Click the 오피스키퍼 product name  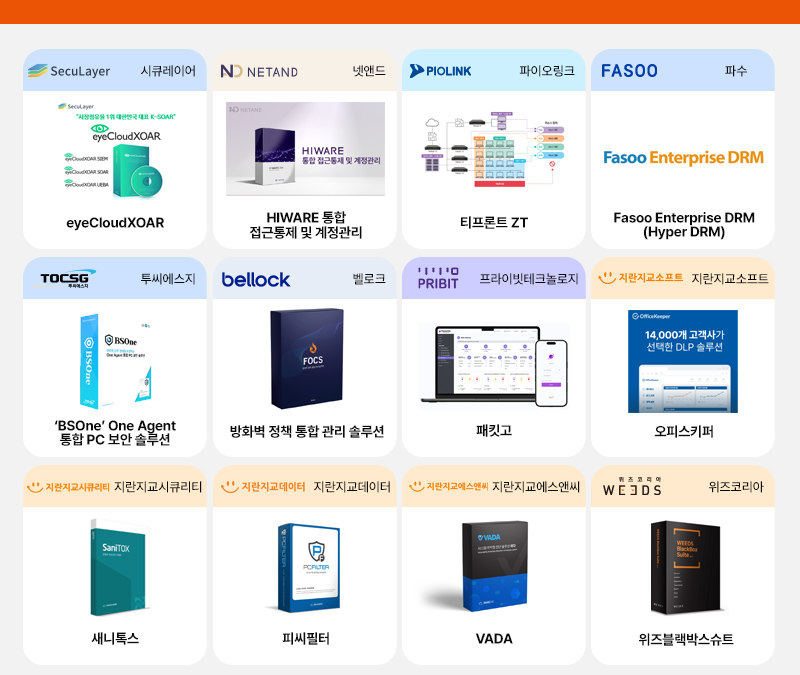[684, 432]
